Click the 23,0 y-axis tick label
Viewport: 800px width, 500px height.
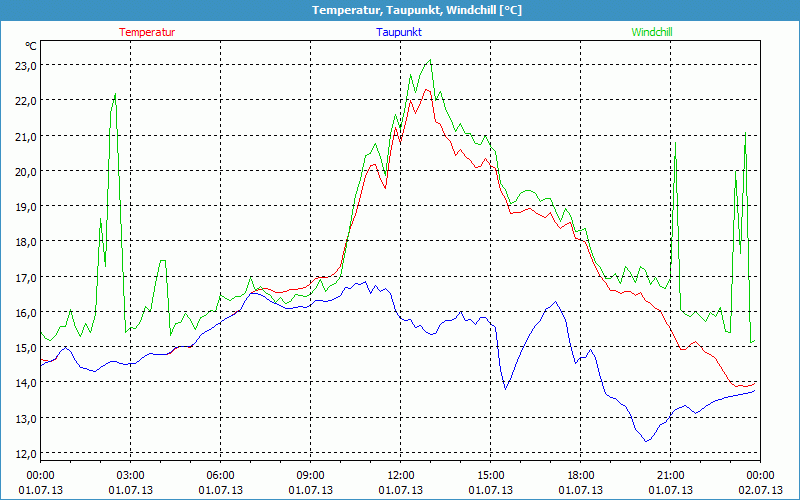point(25,65)
